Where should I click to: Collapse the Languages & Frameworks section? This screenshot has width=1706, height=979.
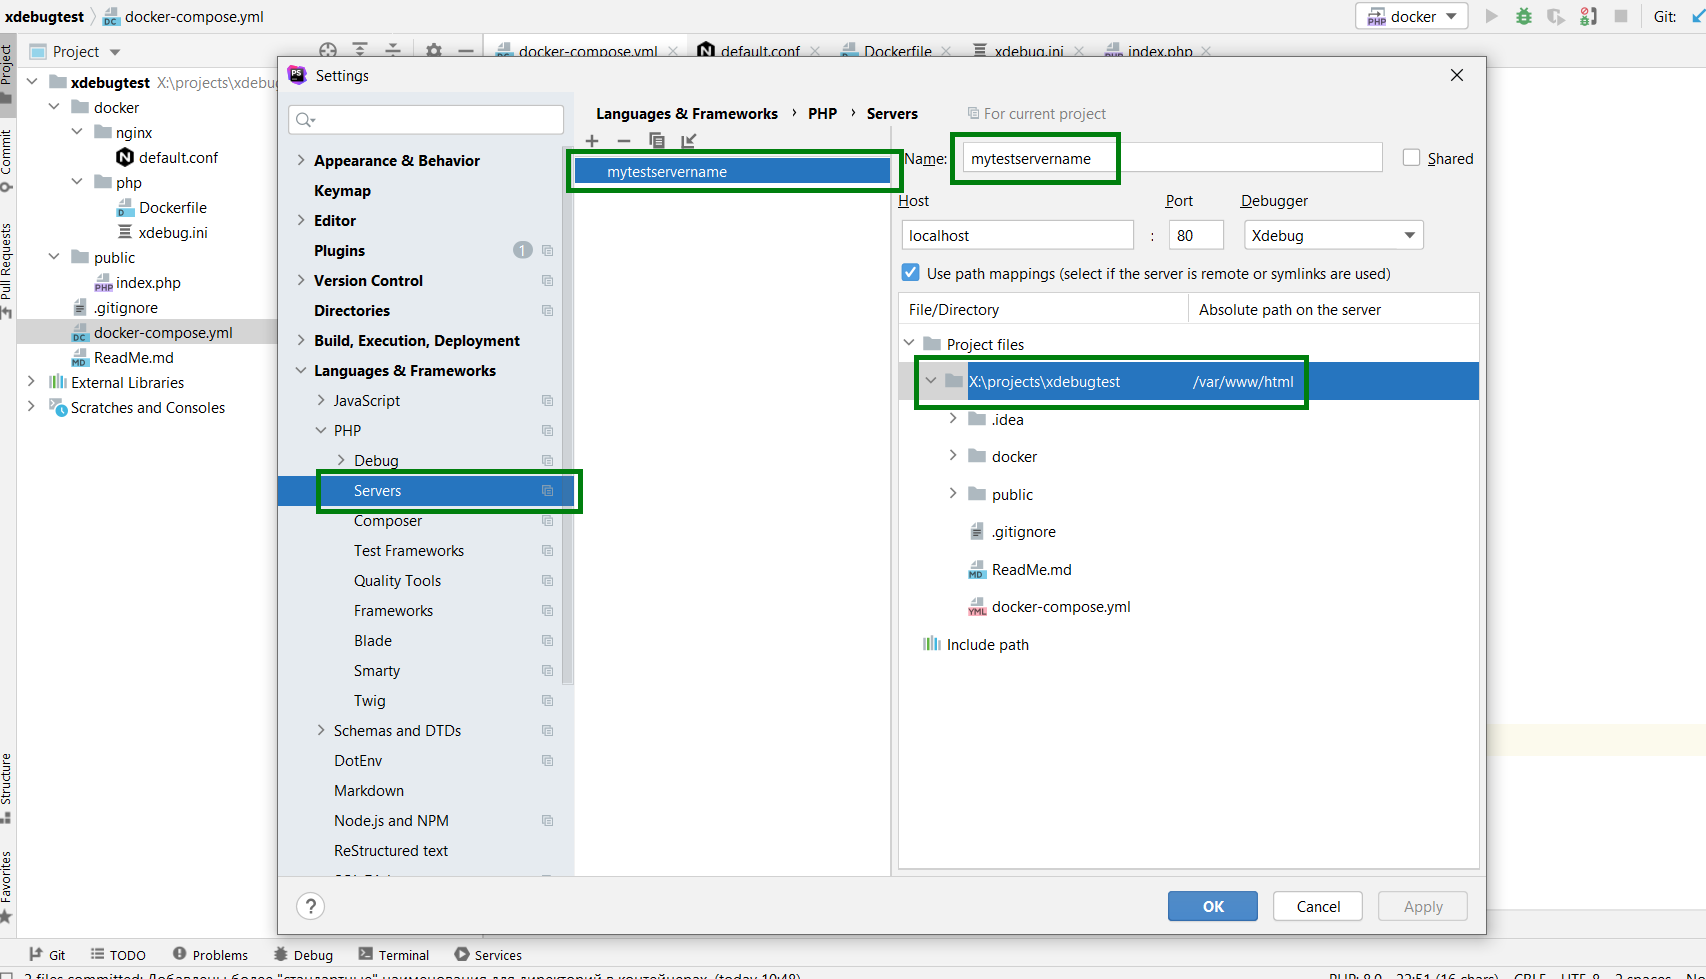(301, 370)
